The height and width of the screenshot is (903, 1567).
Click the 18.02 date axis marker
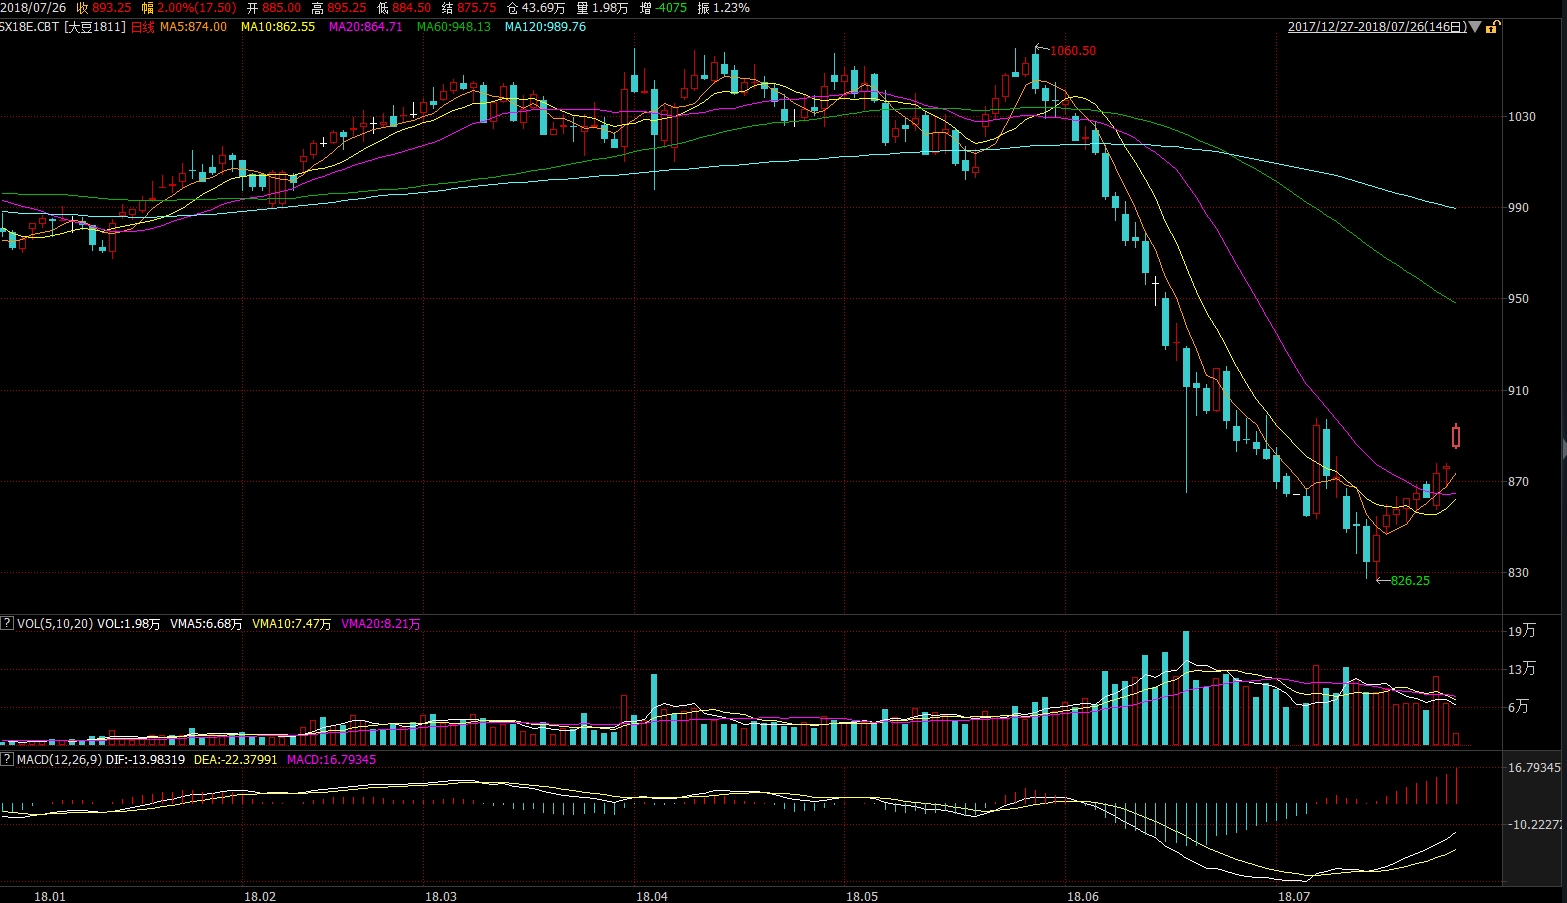(x=260, y=896)
